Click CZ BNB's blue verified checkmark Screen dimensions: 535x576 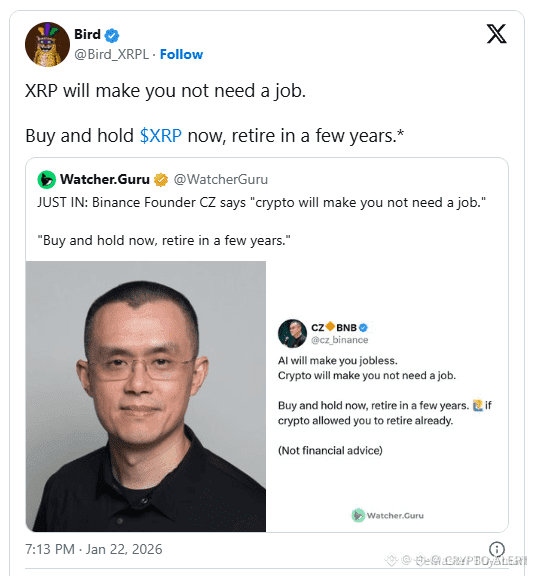click(x=363, y=327)
